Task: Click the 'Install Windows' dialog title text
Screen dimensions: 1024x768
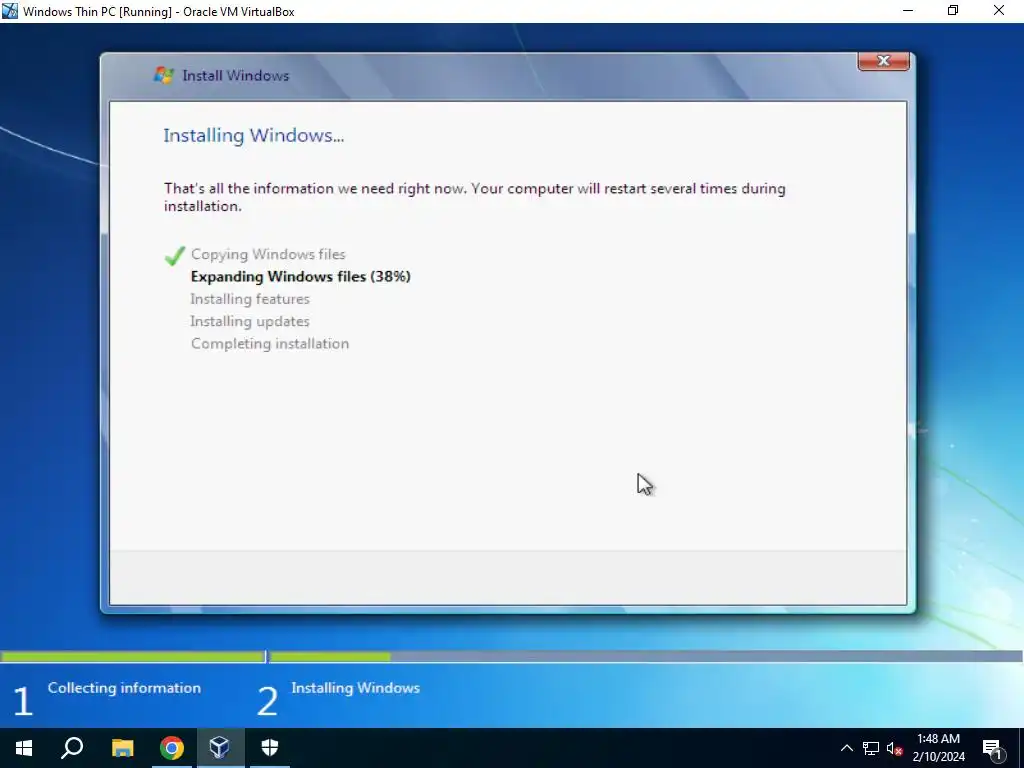Action: click(x=235, y=76)
